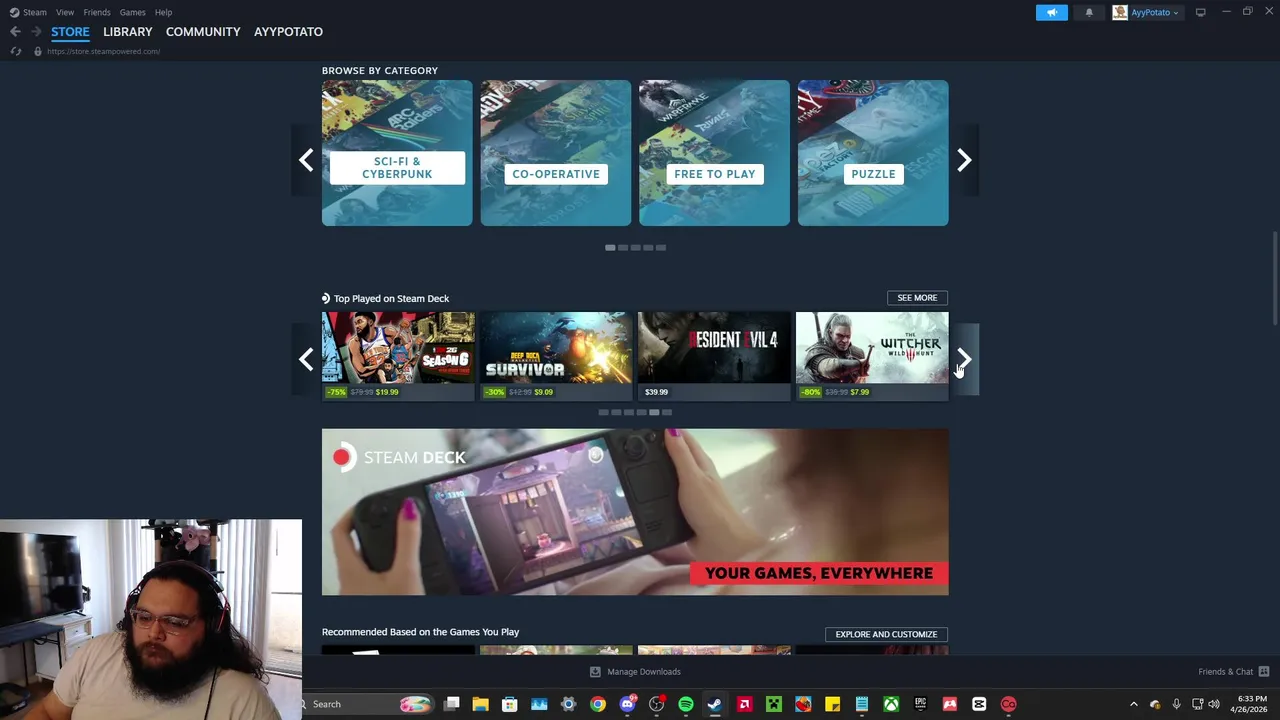Open the announcements megaphone button
The height and width of the screenshot is (720, 1280).
1051,12
